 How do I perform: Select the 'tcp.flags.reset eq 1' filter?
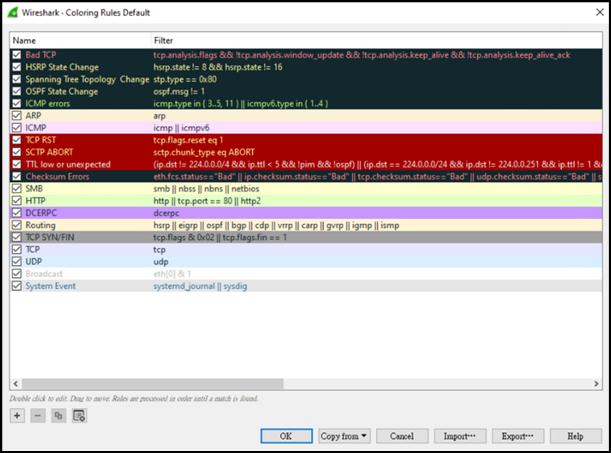pos(188,140)
